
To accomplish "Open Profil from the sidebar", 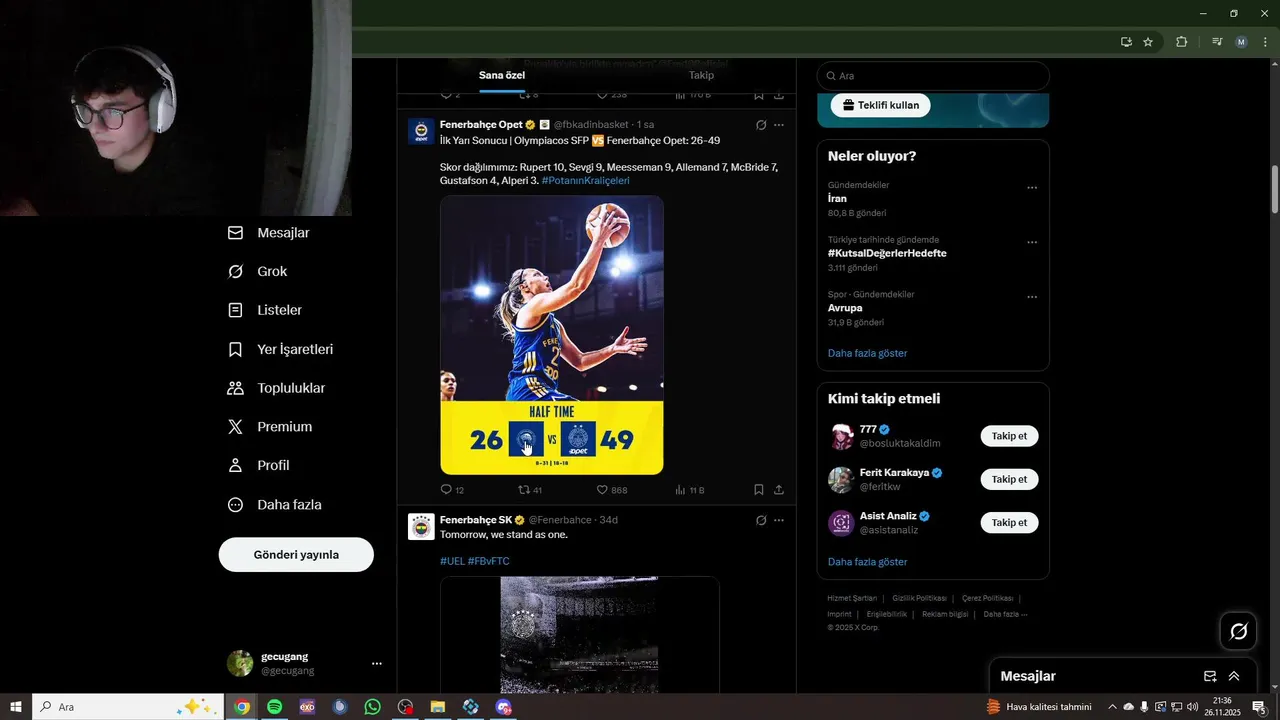I will point(259,466).
